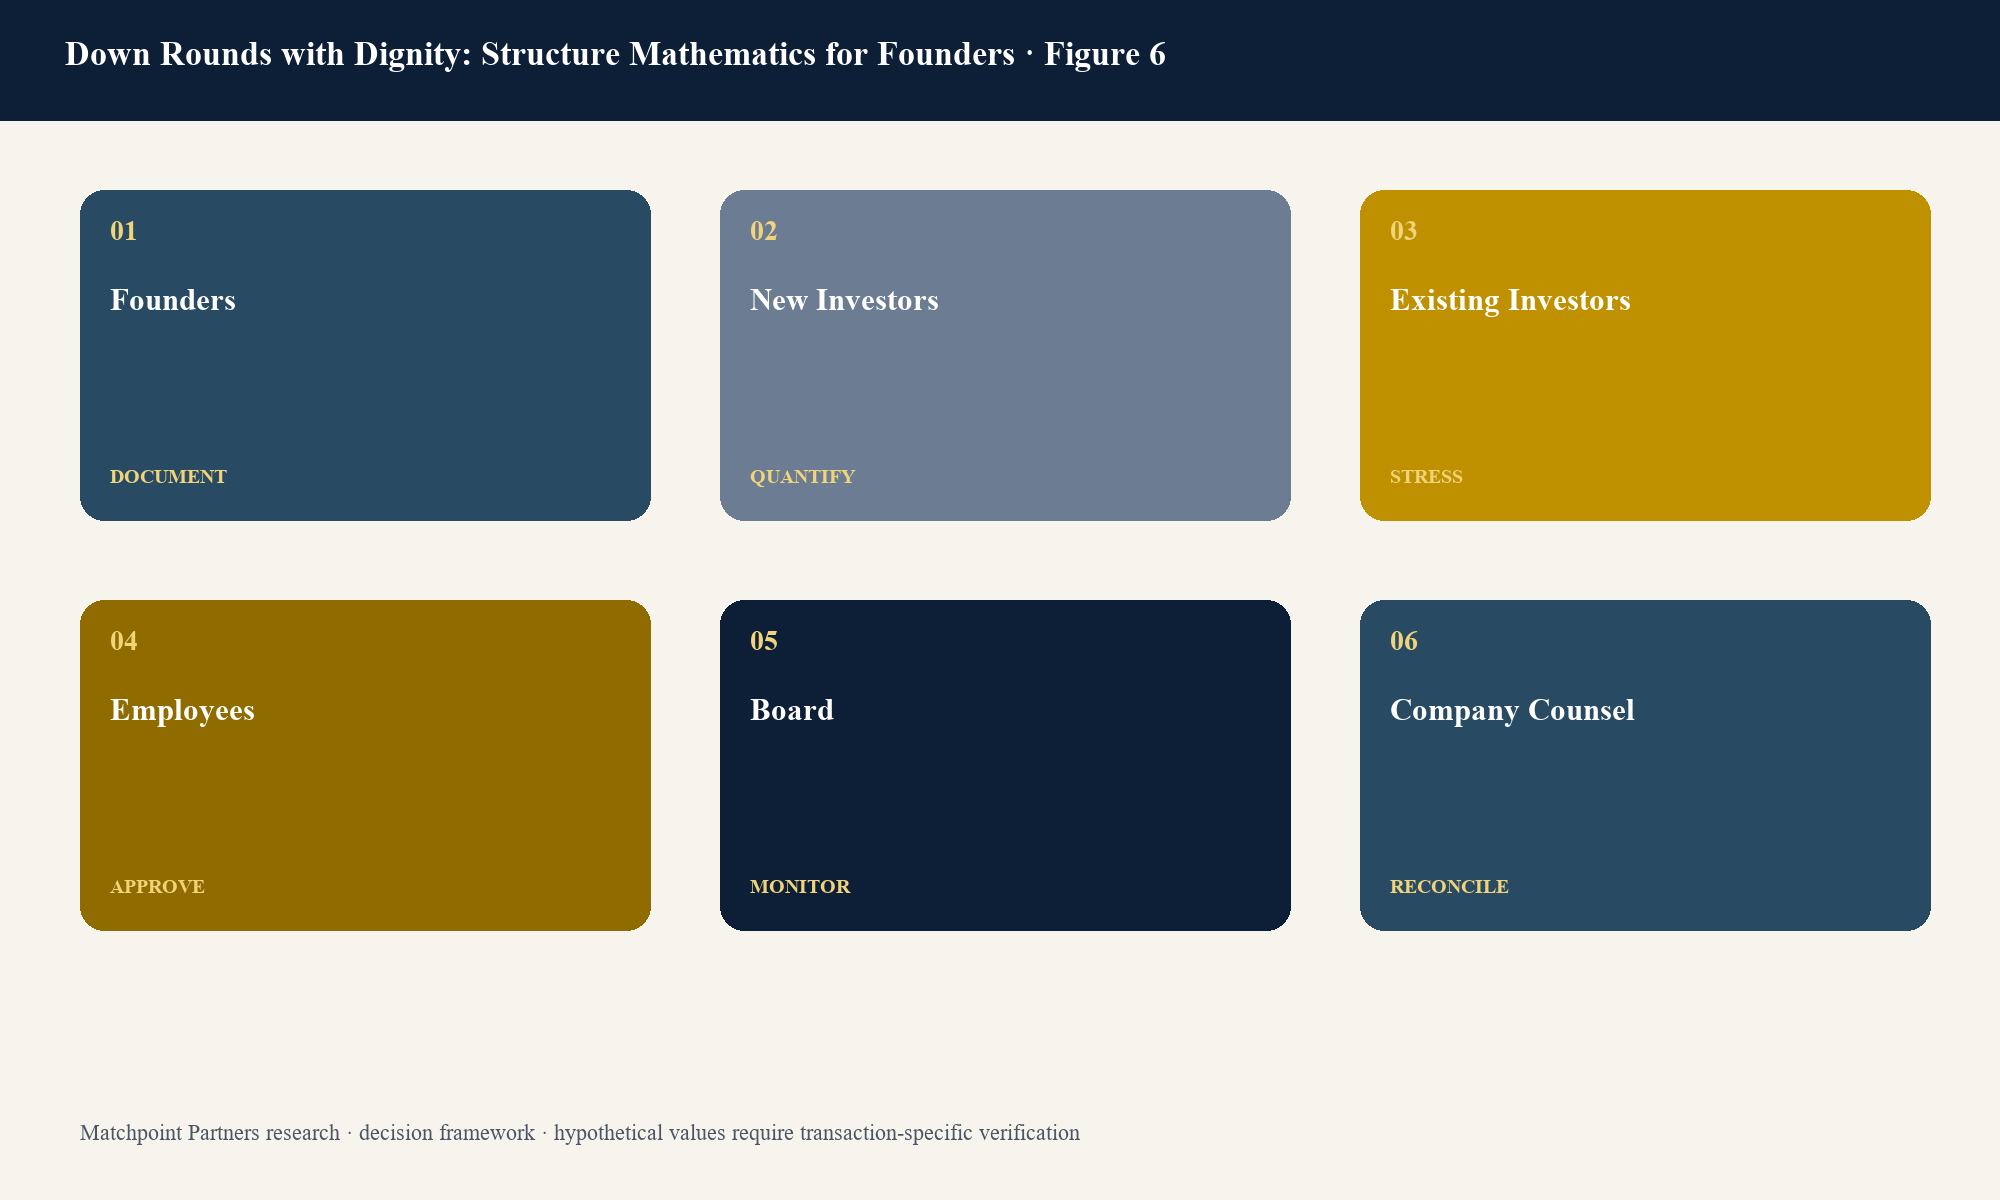The image size is (2000, 1200).
Task: Click card number 06
Action: (x=1403, y=641)
